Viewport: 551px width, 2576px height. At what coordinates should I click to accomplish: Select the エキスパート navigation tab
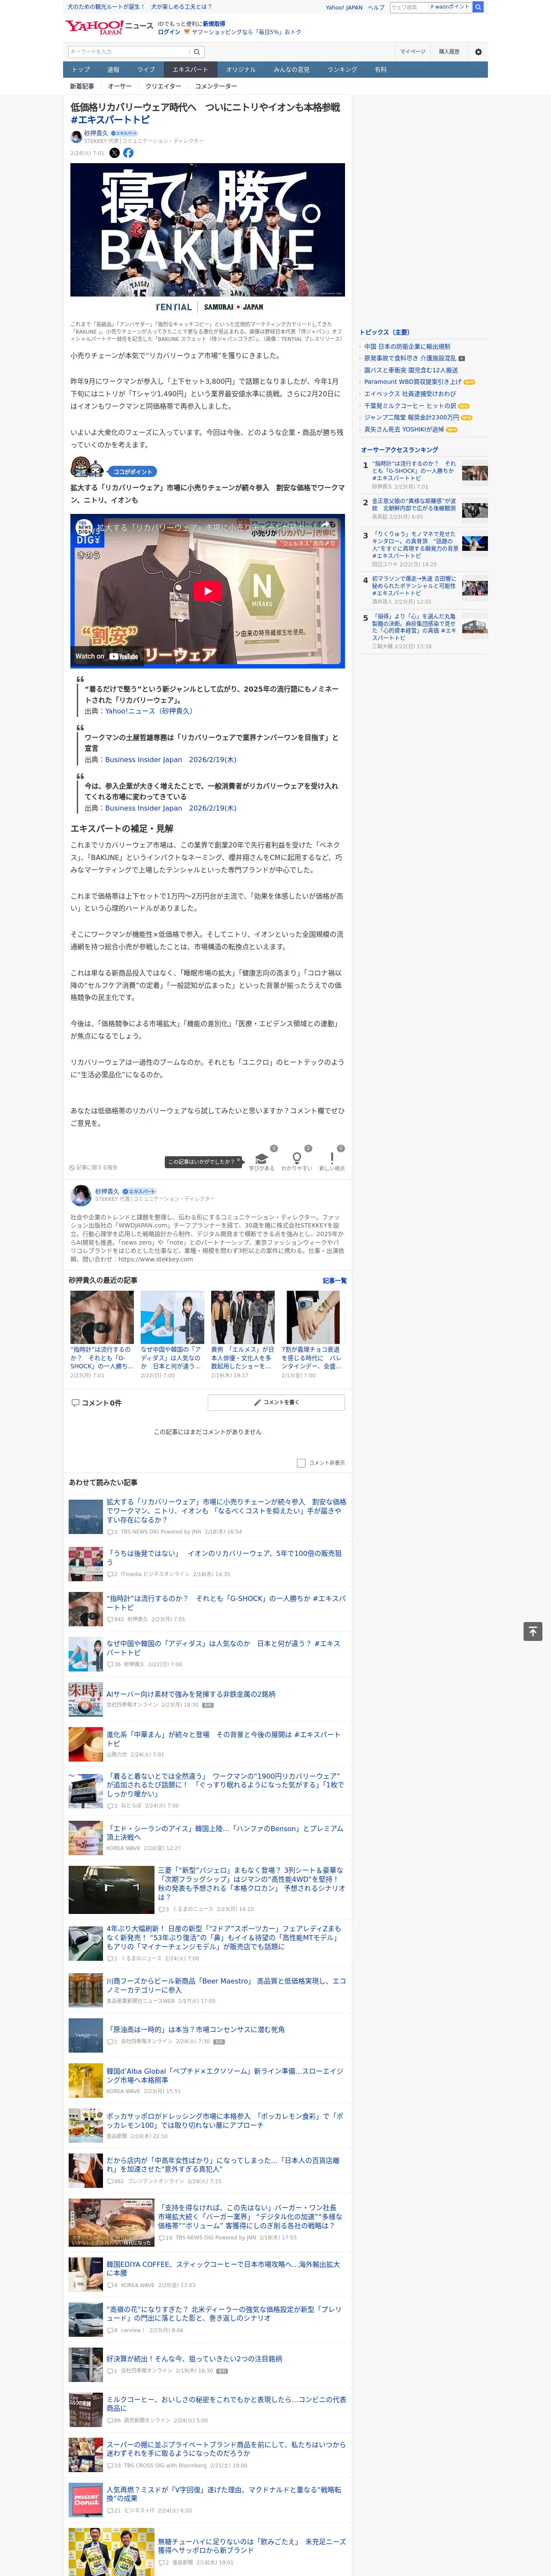coord(190,70)
